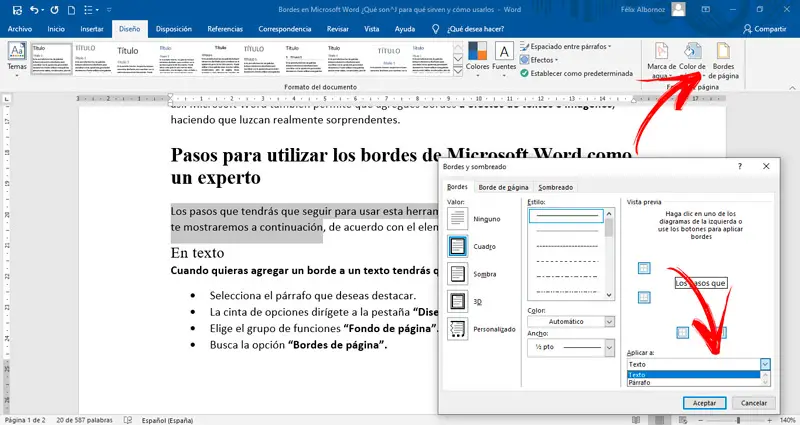Click the Cancelar button
The height and width of the screenshot is (425, 800).
[x=754, y=403]
